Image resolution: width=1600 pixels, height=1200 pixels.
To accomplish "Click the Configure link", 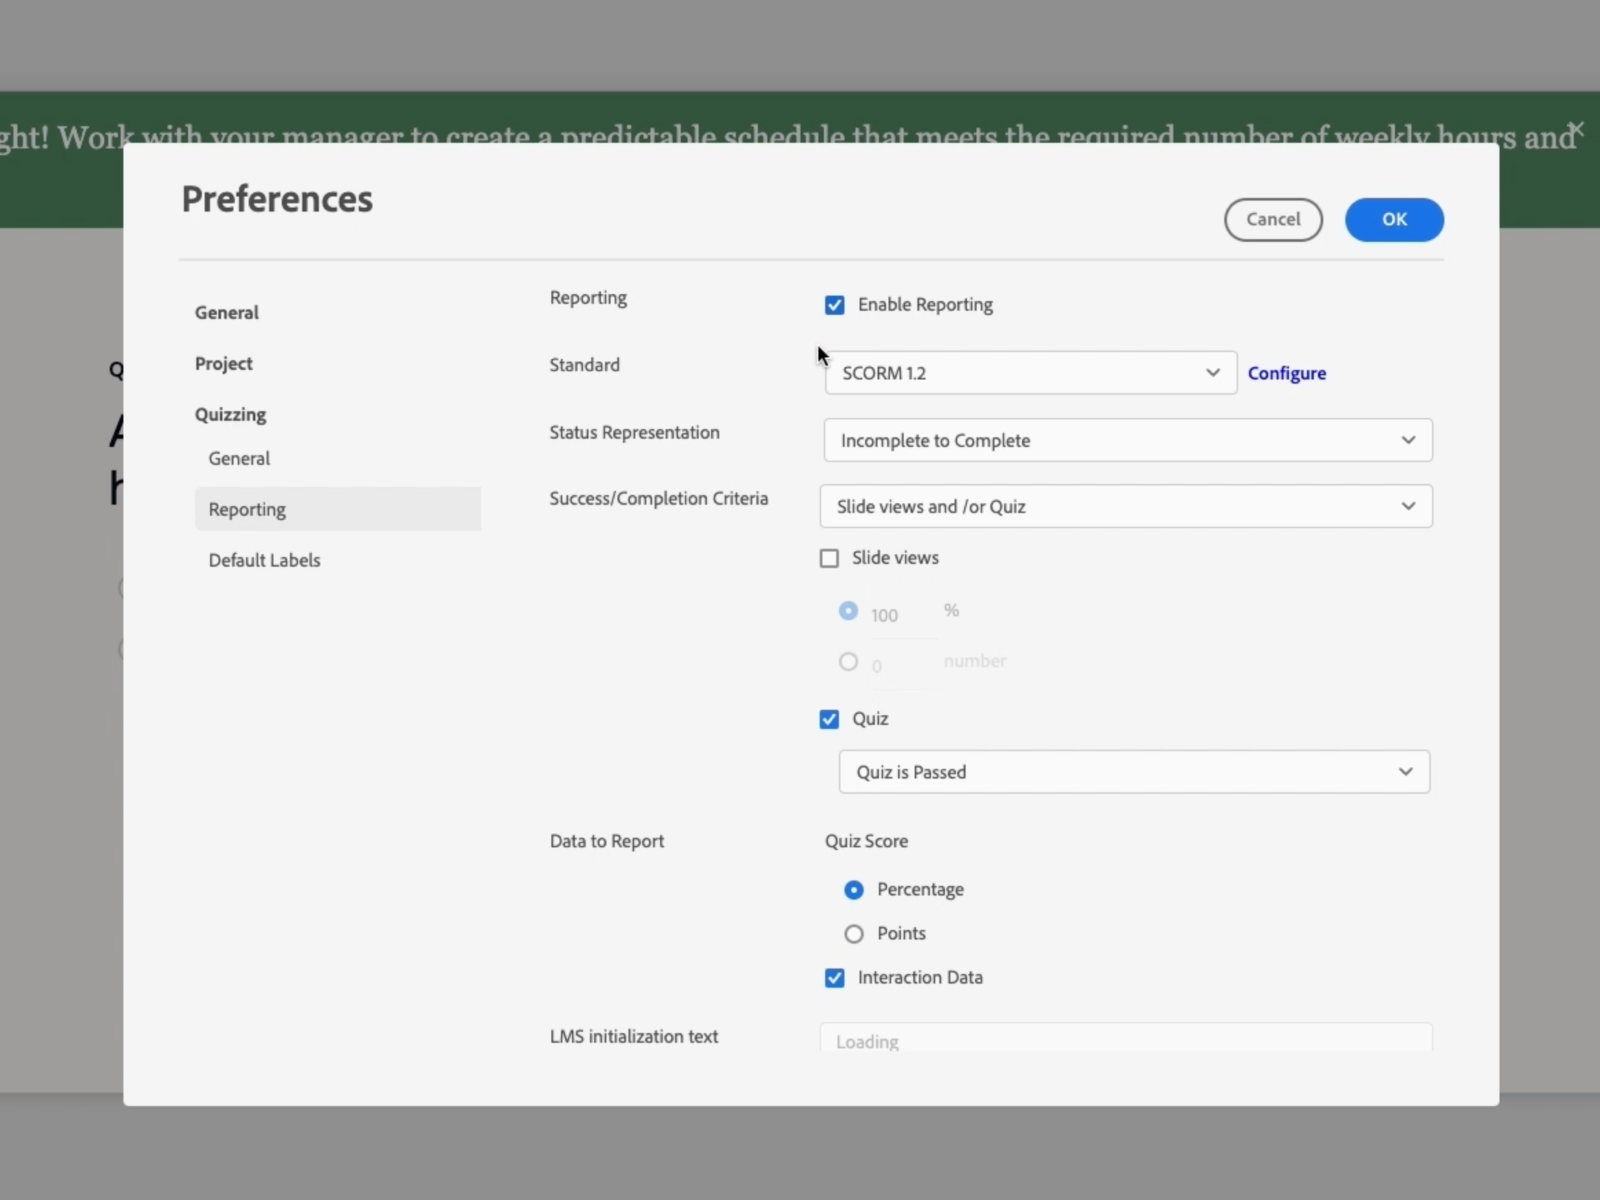I will (1286, 373).
